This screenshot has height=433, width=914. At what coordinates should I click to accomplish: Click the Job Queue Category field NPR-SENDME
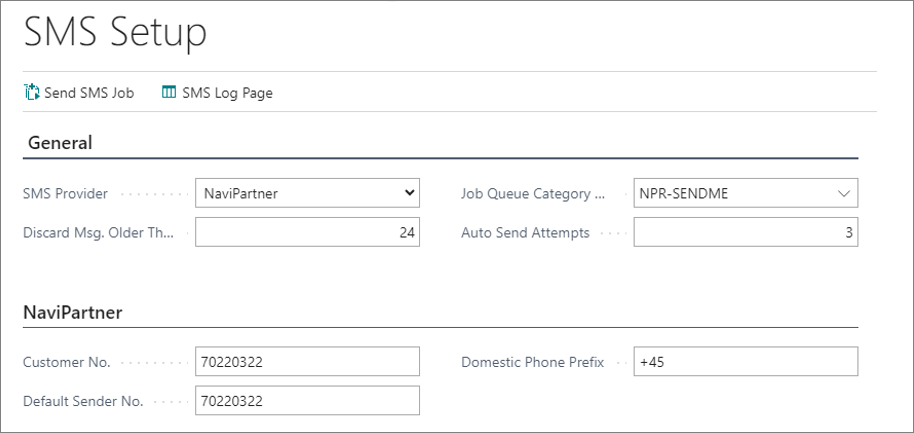coord(746,193)
